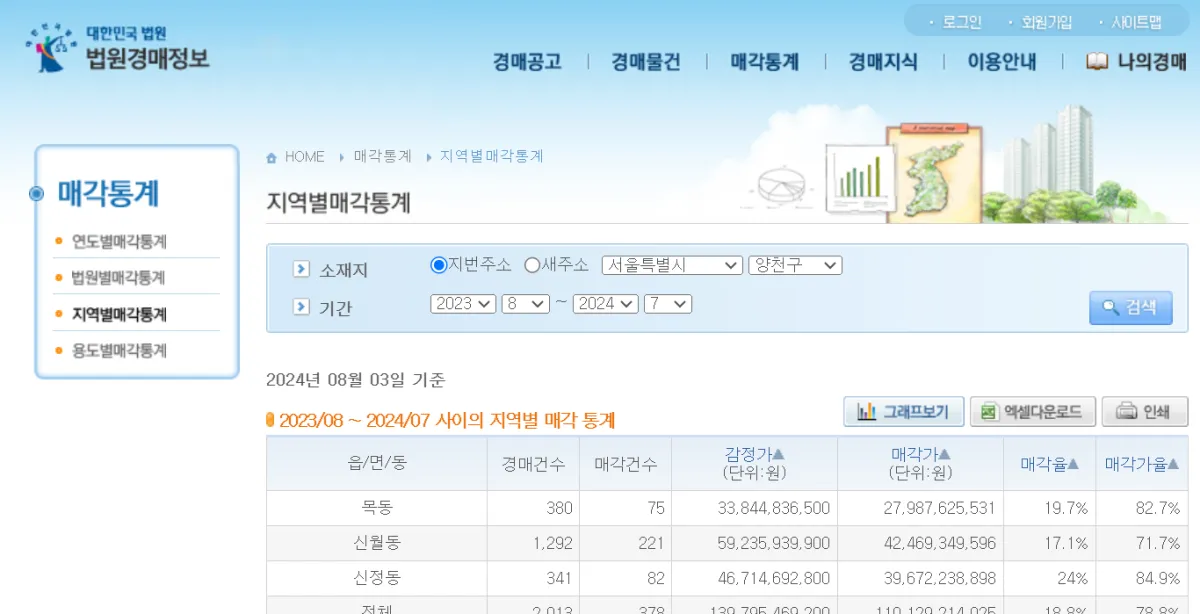
Task: Click the 로그인 link at top right
Action: [x=959, y=20]
